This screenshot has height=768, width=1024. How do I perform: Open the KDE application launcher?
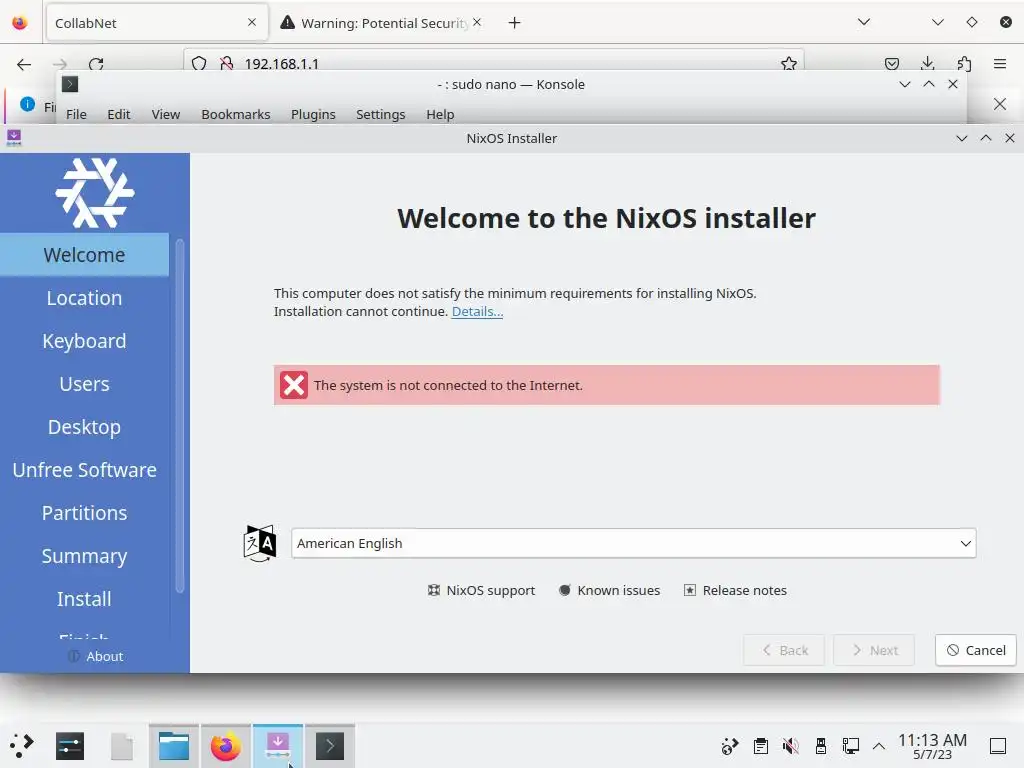22,745
